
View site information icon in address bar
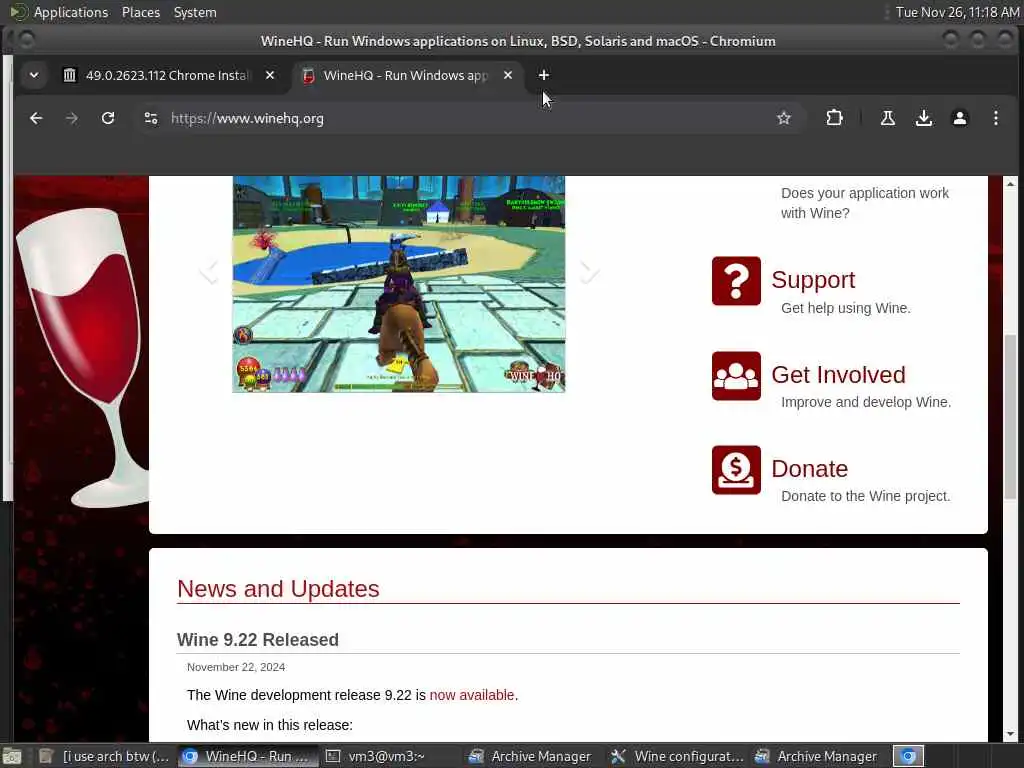pos(151,118)
